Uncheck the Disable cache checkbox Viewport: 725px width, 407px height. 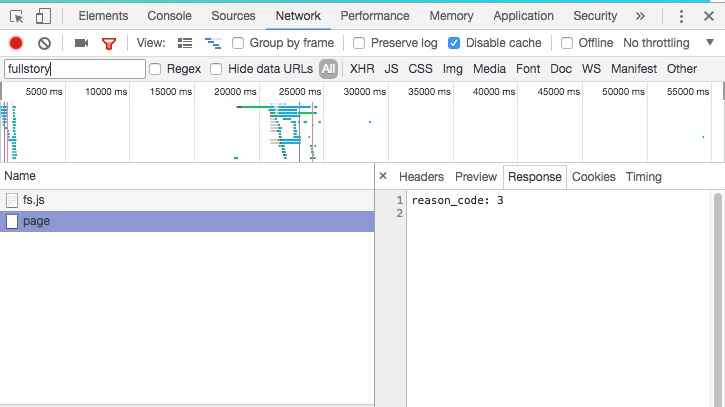[x=455, y=43]
